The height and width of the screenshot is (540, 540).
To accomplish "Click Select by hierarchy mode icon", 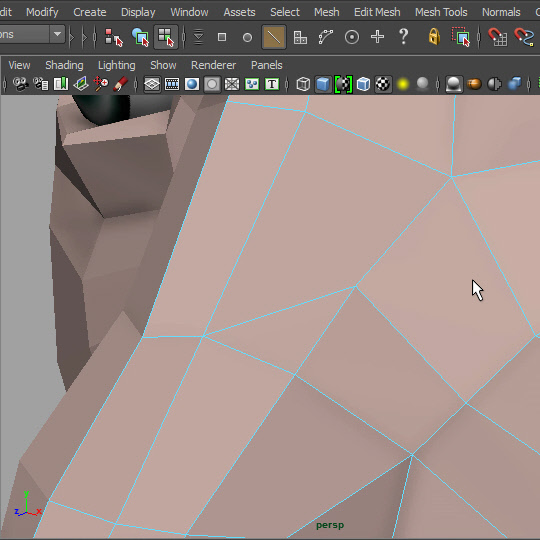I will [113, 37].
